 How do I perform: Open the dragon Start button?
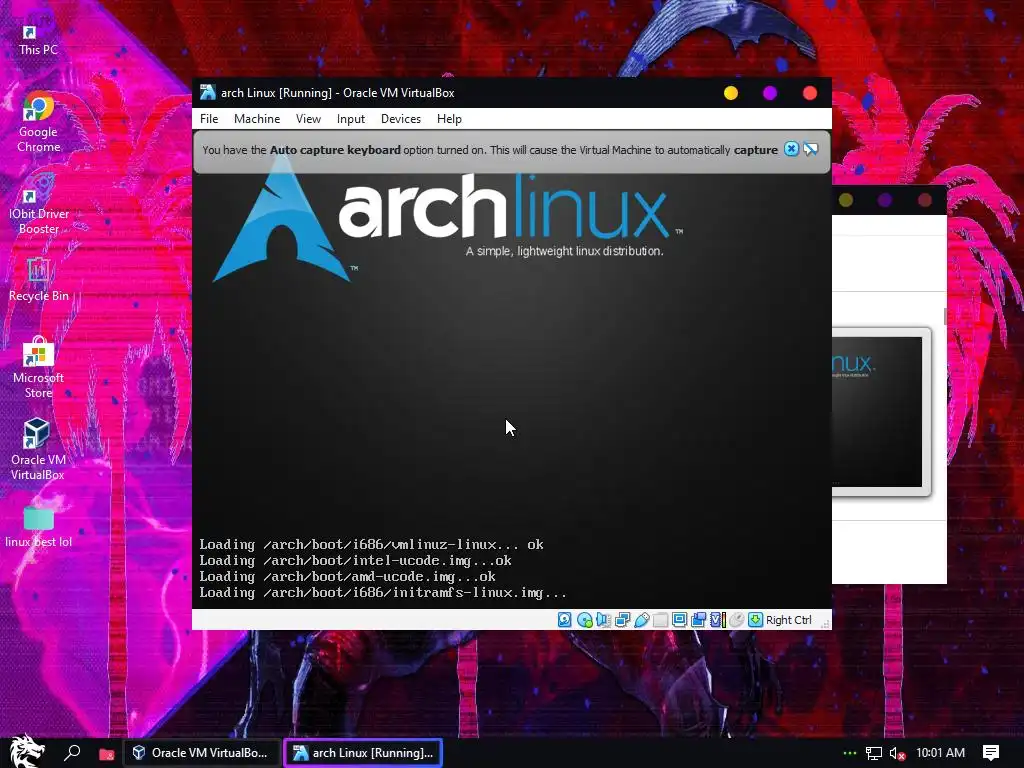click(26, 752)
